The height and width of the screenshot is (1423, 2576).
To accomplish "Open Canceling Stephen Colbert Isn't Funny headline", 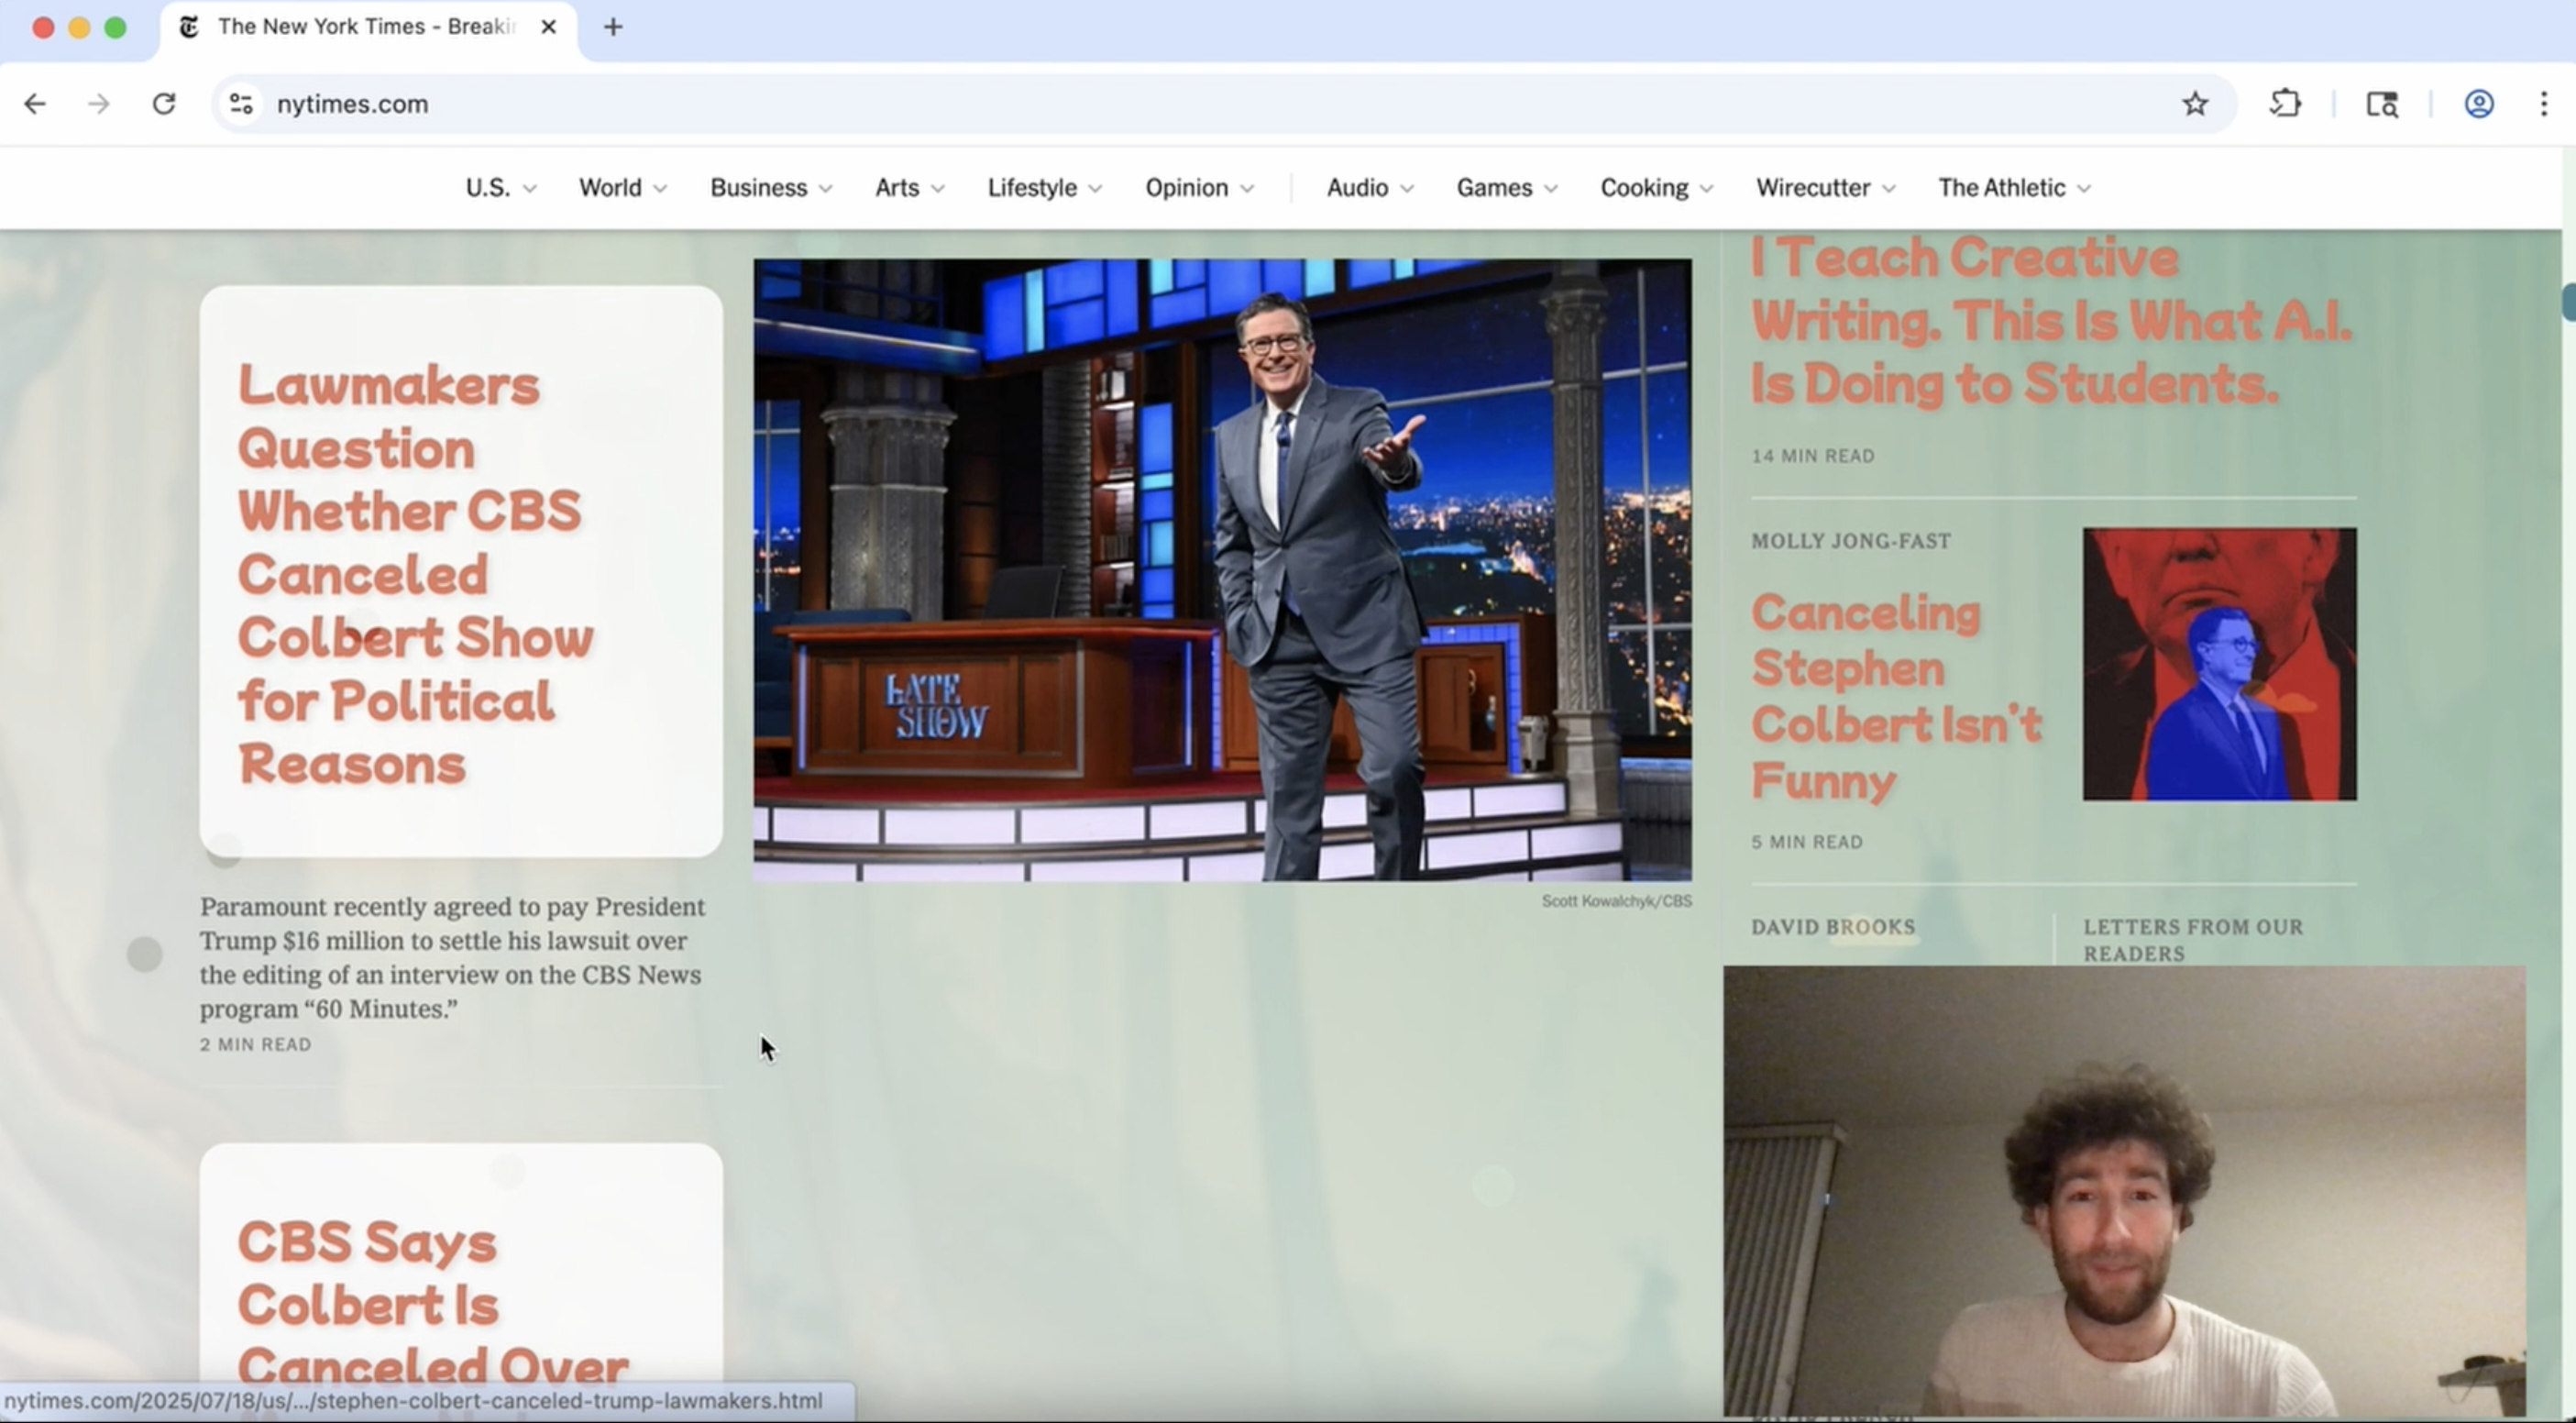I will point(1896,696).
